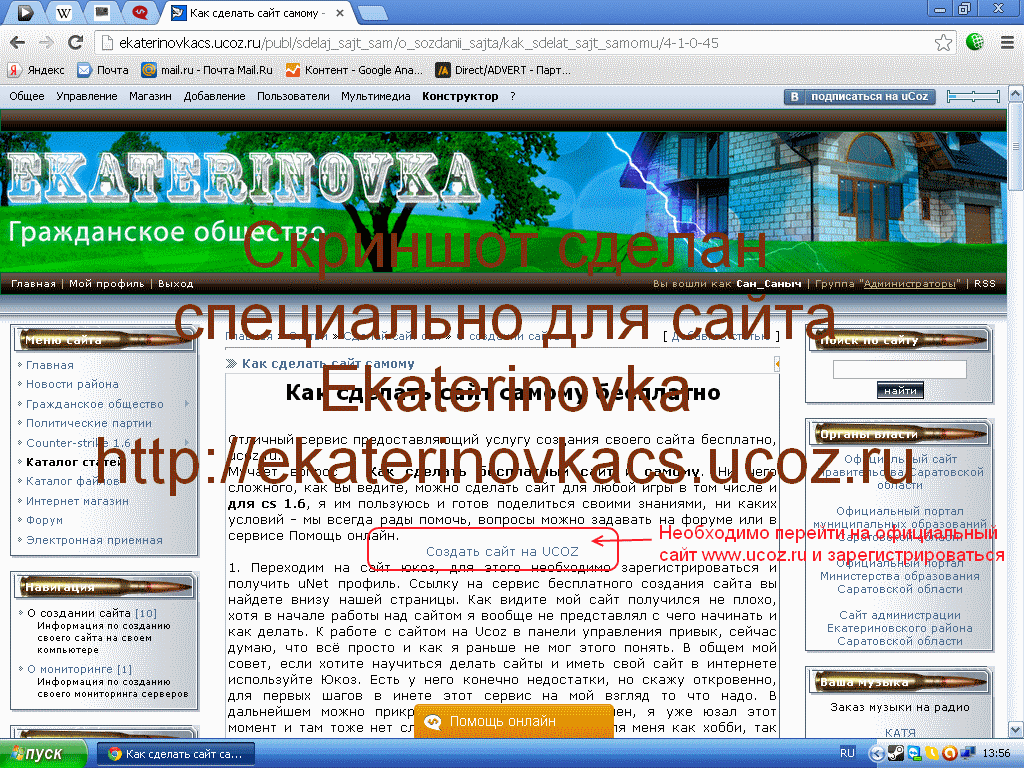
Task: Open the RSS feed link
Action: 985,283
